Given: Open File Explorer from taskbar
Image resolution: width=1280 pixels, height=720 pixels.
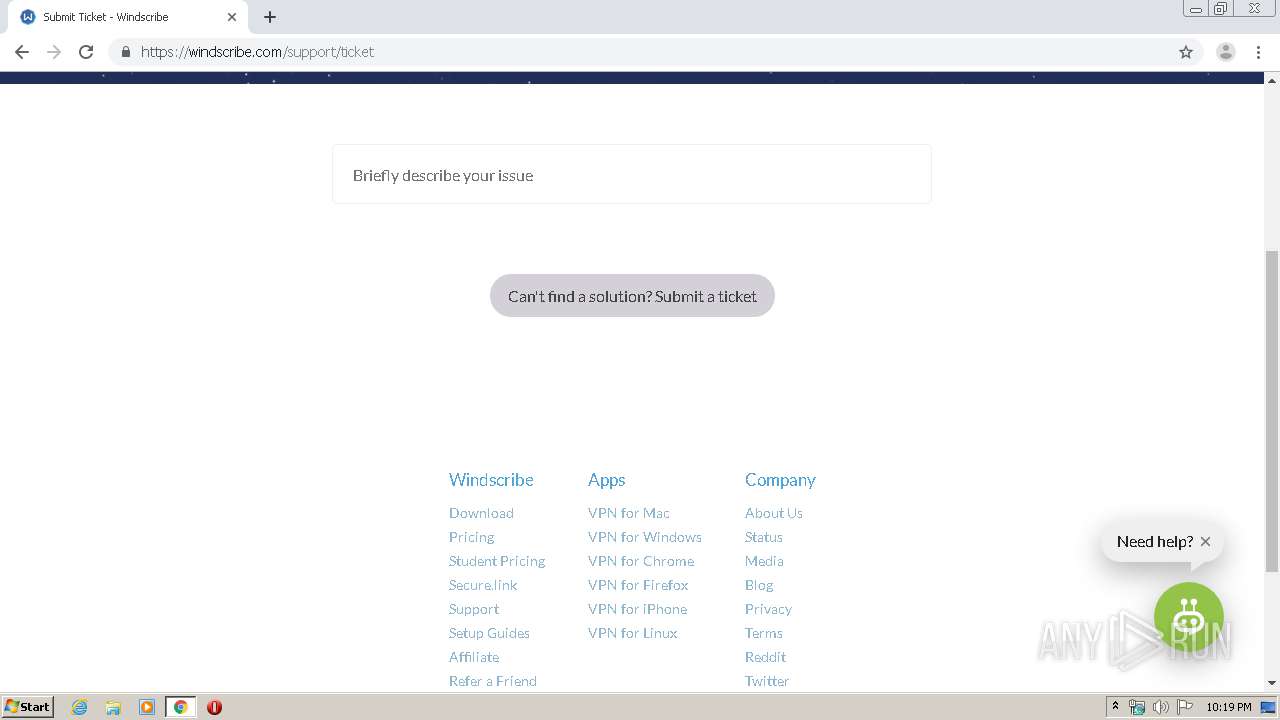Looking at the screenshot, I should pyautogui.click(x=113, y=707).
